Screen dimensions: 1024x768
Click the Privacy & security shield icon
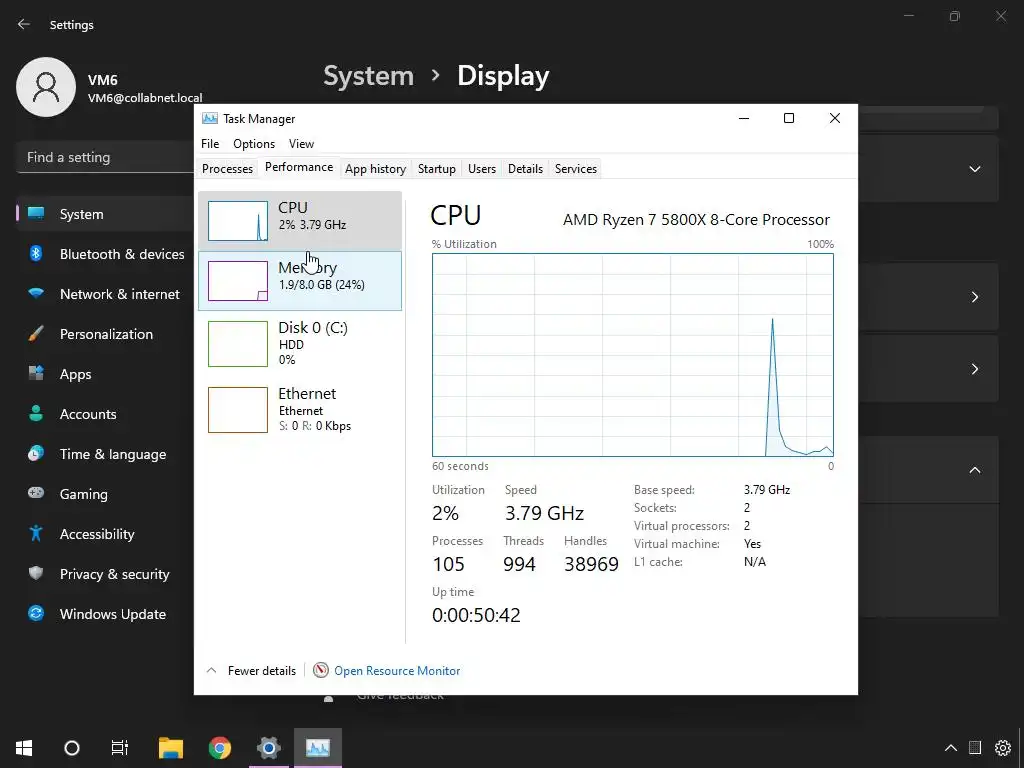click(36, 573)
